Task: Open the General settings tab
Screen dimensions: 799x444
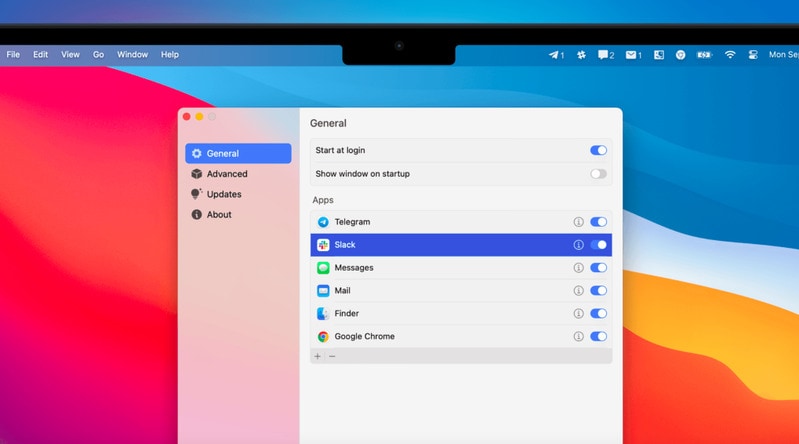Action: coord(238,153)
